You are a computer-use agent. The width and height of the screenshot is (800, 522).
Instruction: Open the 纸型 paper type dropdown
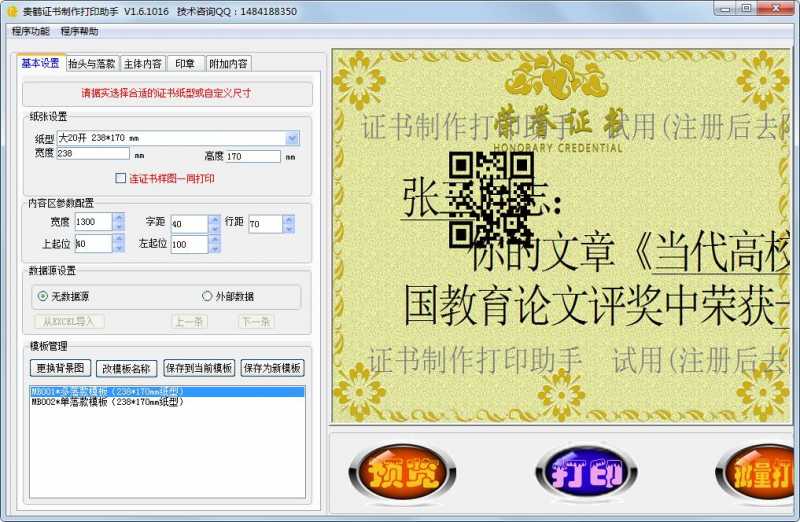click(x=292, y=138)
